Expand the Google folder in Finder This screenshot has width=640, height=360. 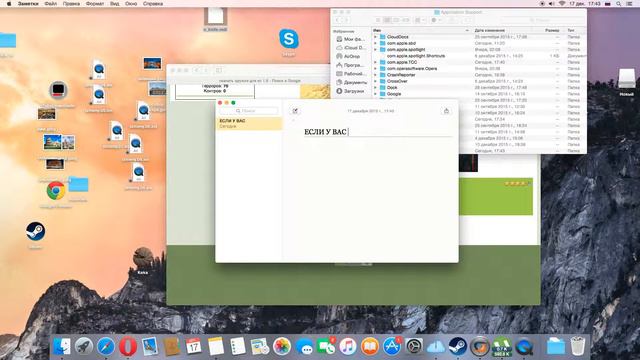point(376,94)
